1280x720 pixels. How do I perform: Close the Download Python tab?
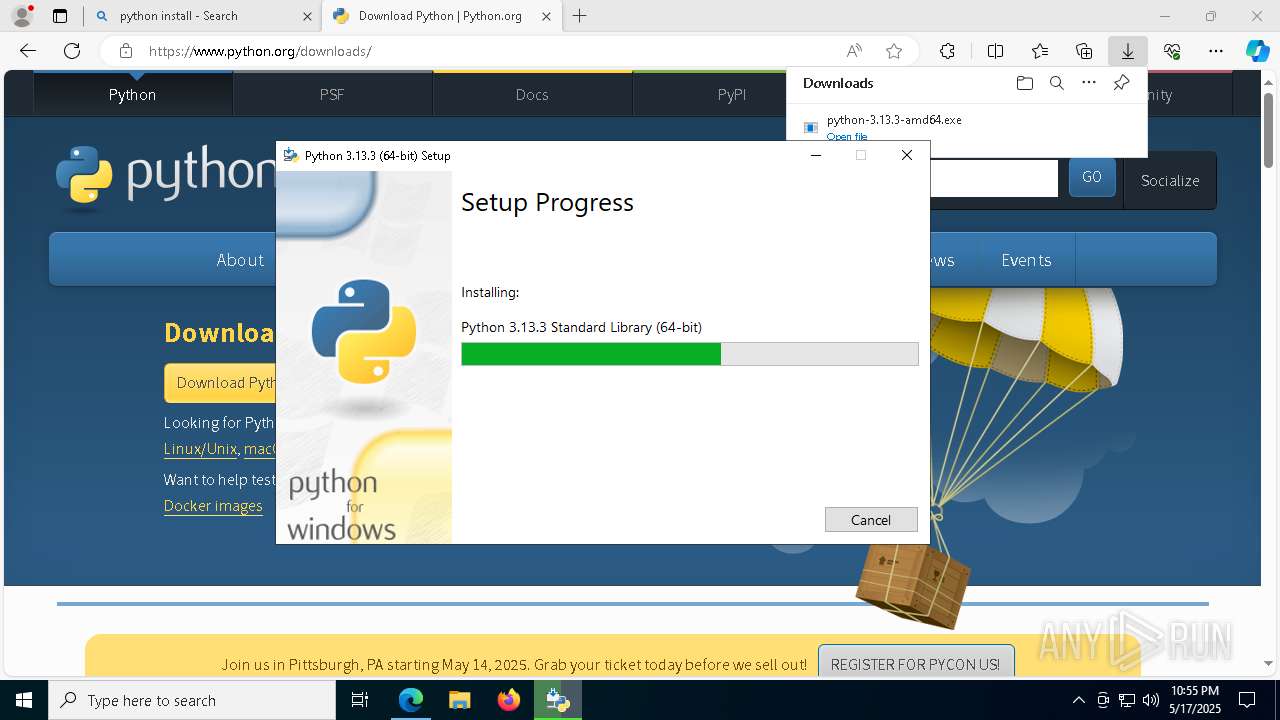[x=546, y=16]
